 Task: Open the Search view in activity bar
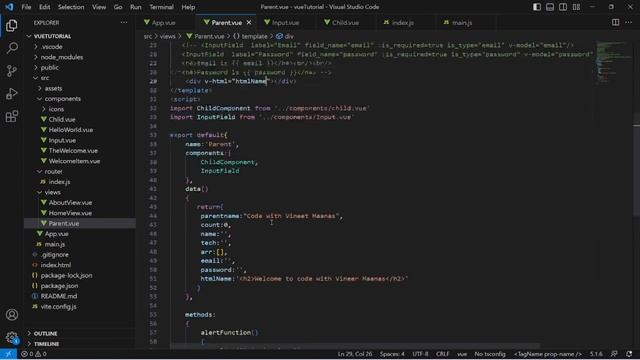click(12, 48)
